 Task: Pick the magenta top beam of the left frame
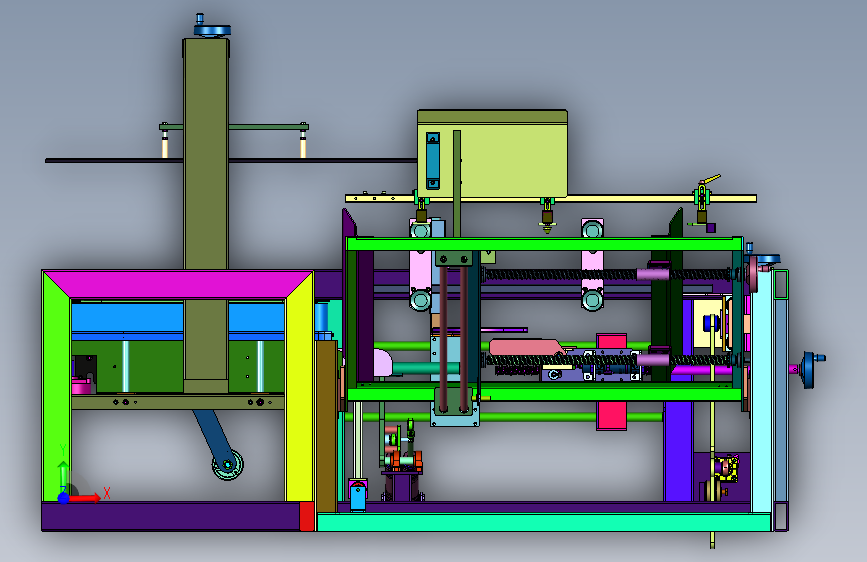178,284
